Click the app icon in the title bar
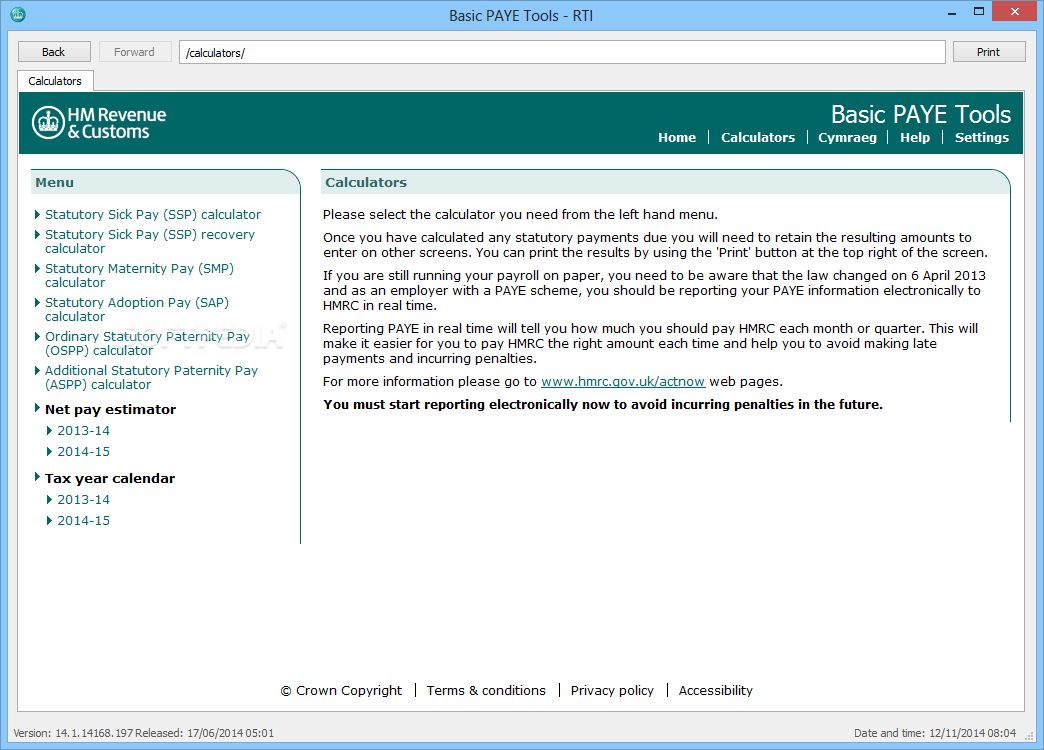 [x=17, y=14]
